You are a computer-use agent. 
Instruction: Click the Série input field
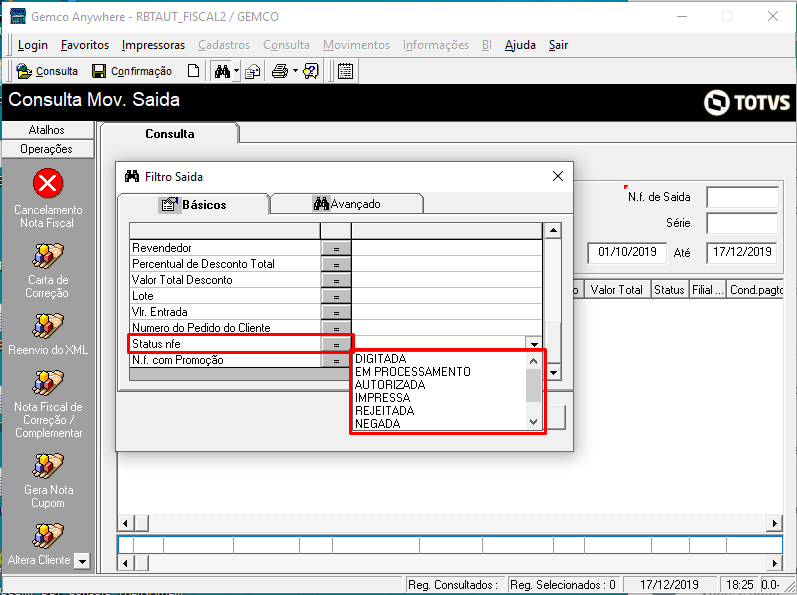coord(742,223)
